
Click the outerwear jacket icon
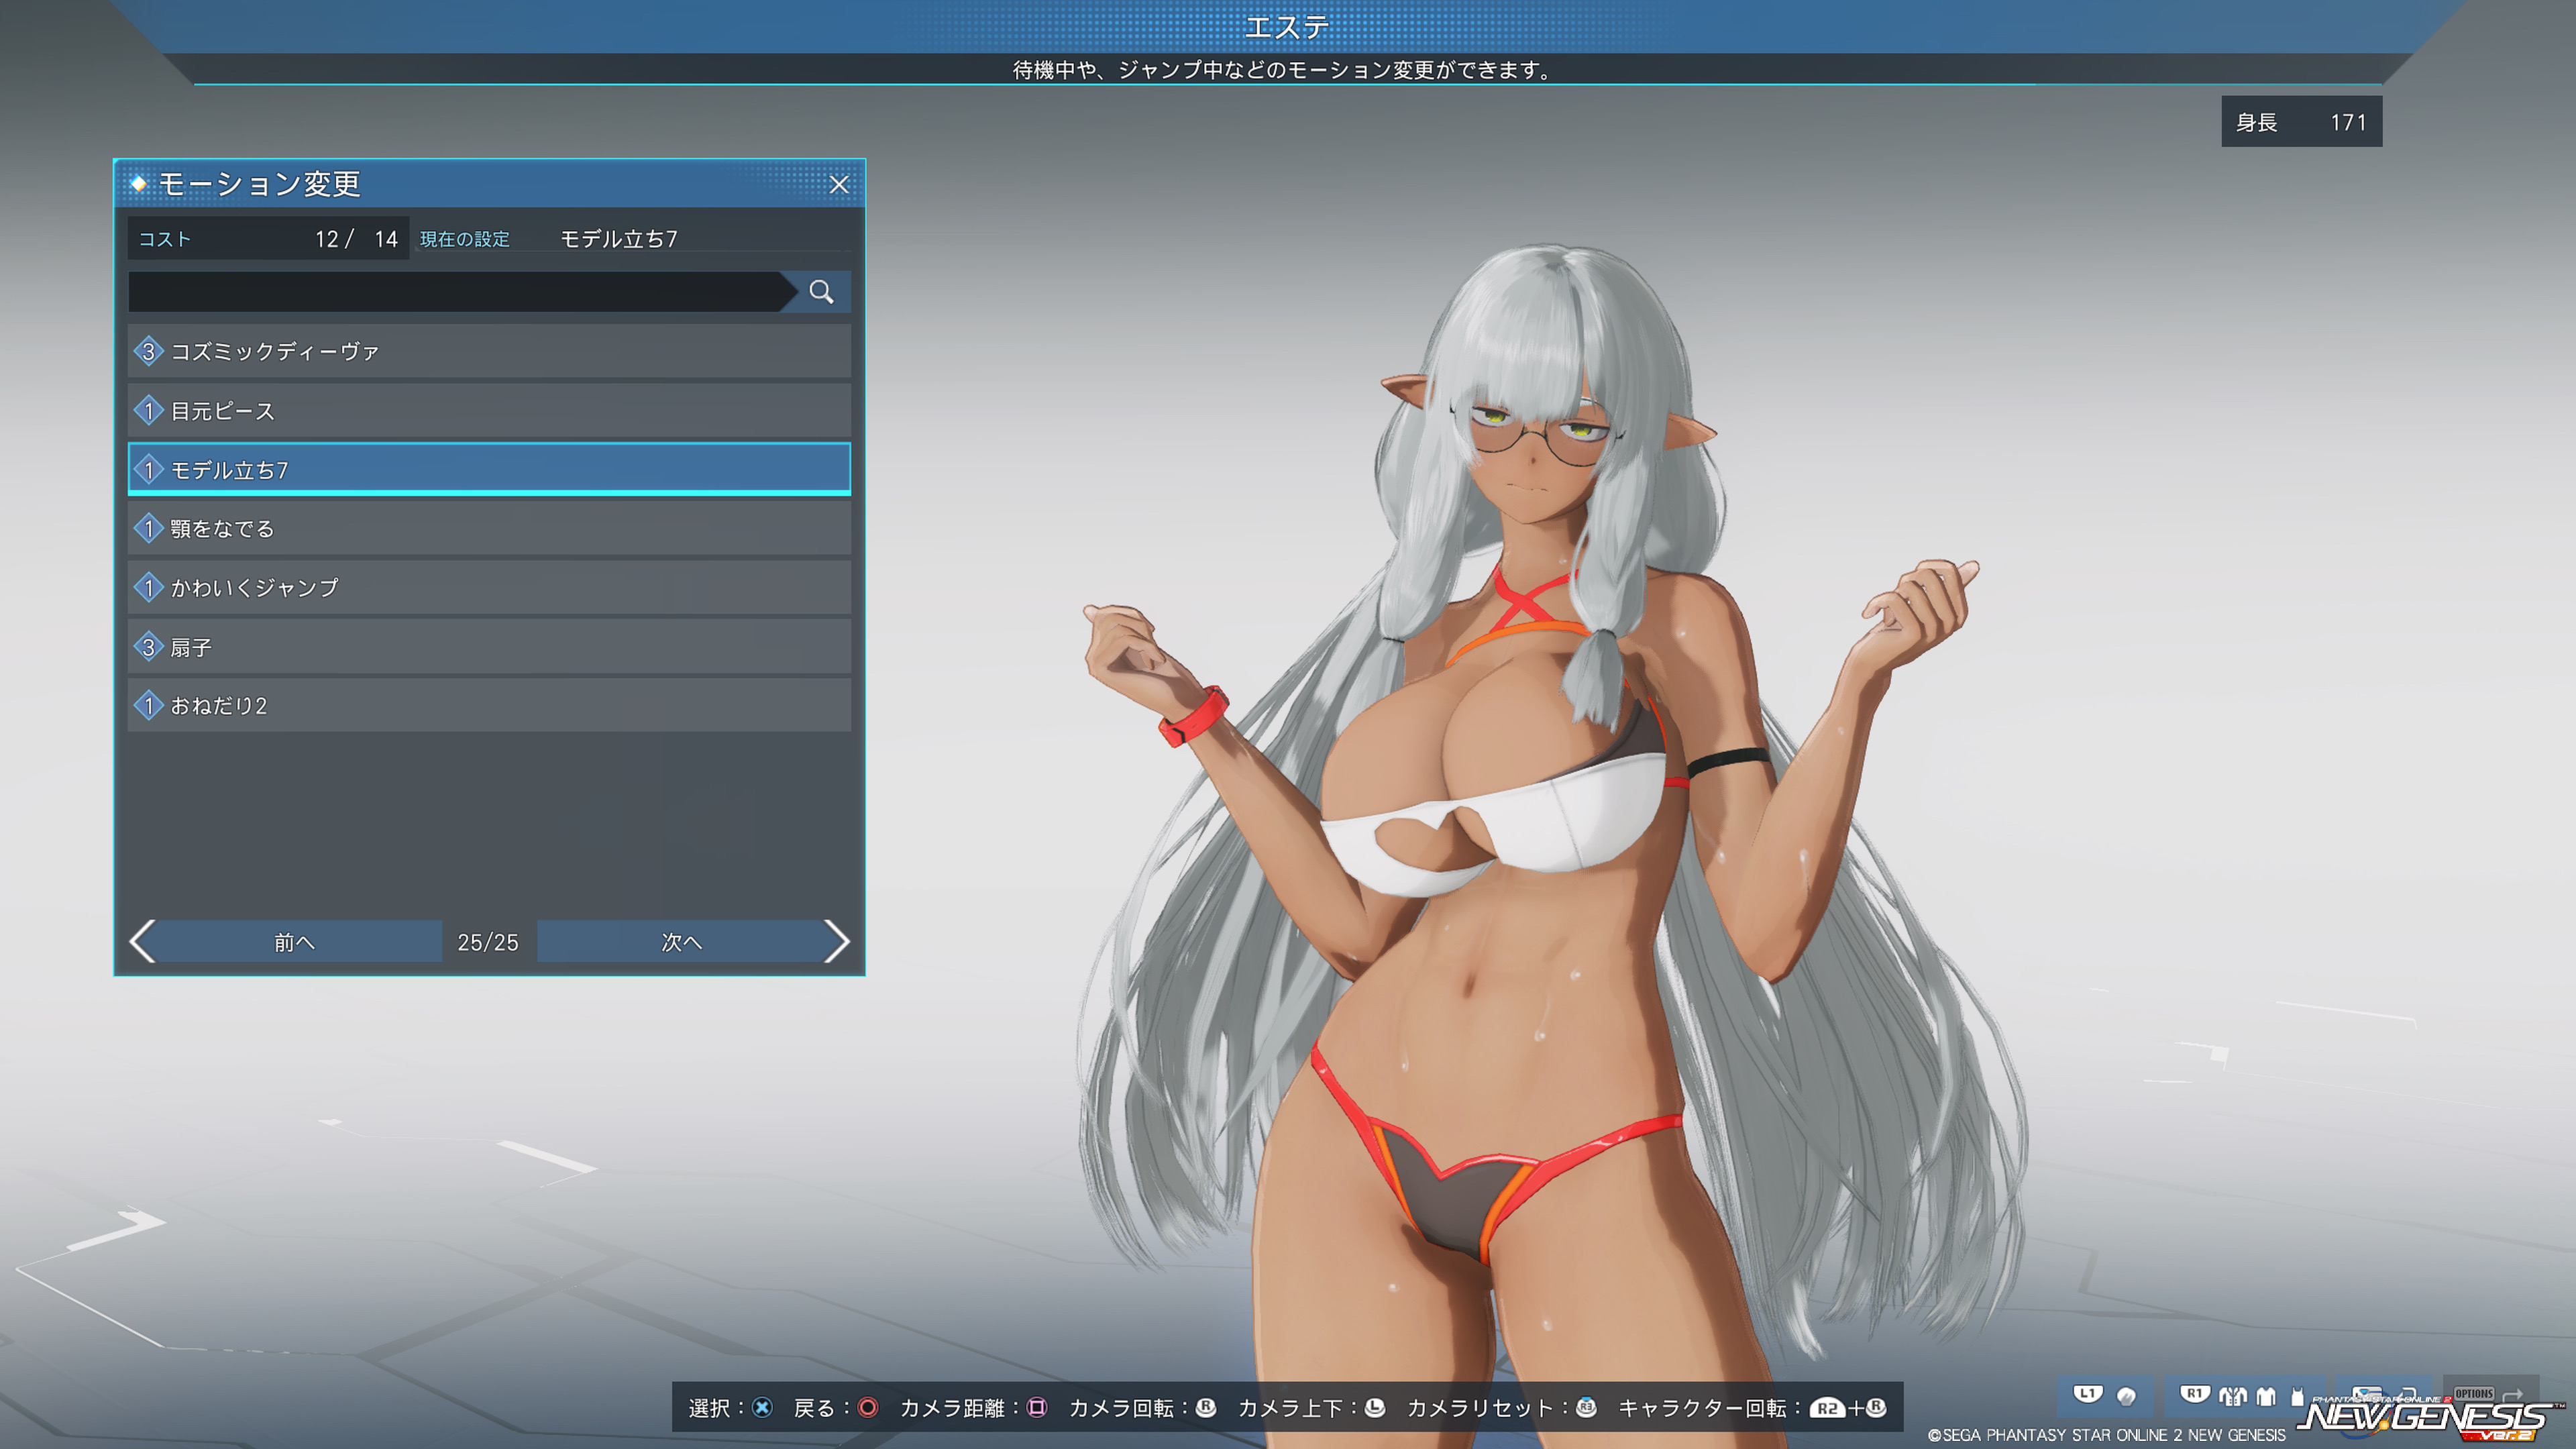(2233, 1396)
